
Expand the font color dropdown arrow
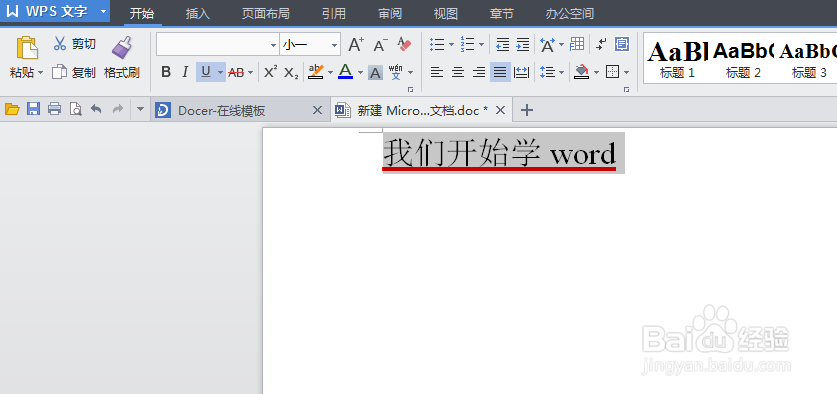point(360,73)
